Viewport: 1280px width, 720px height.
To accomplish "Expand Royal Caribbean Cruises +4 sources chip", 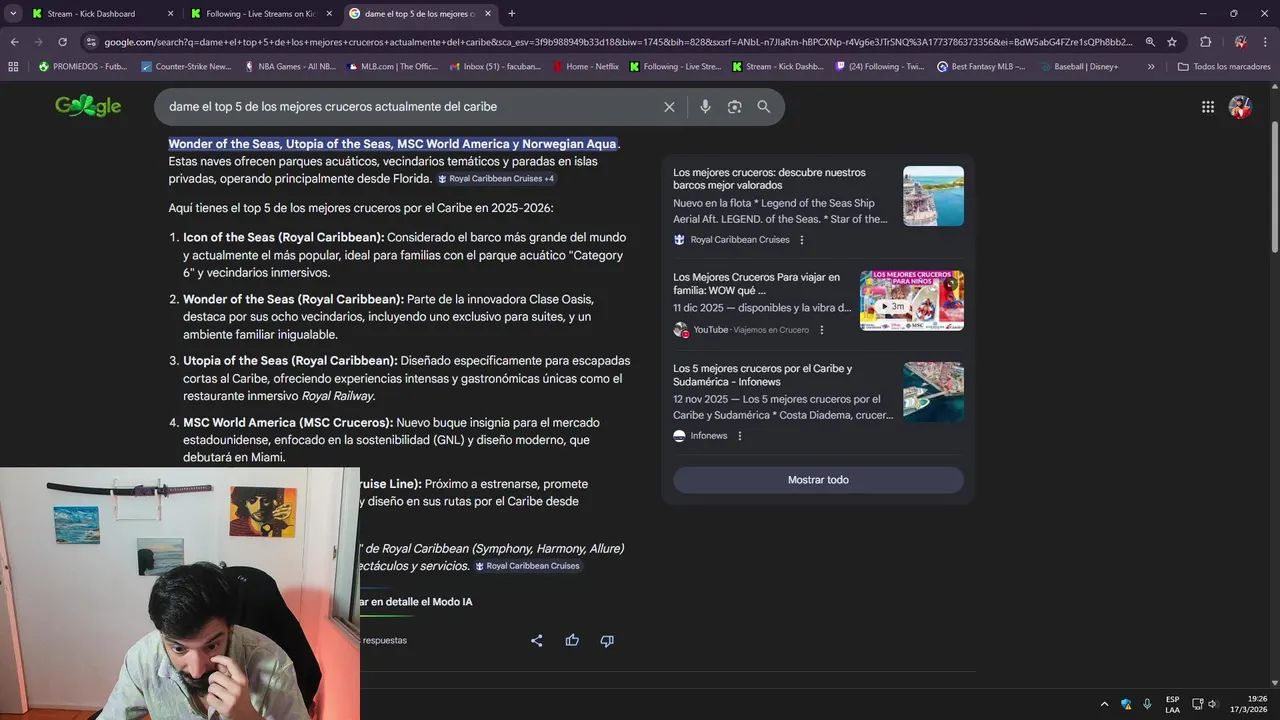I will pos(496,179).
